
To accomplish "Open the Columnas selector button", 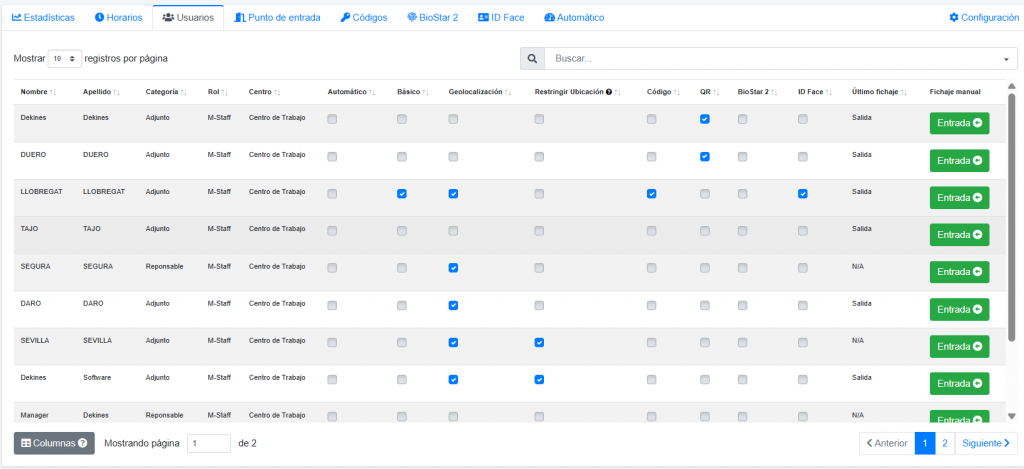I will click(54, 443).
